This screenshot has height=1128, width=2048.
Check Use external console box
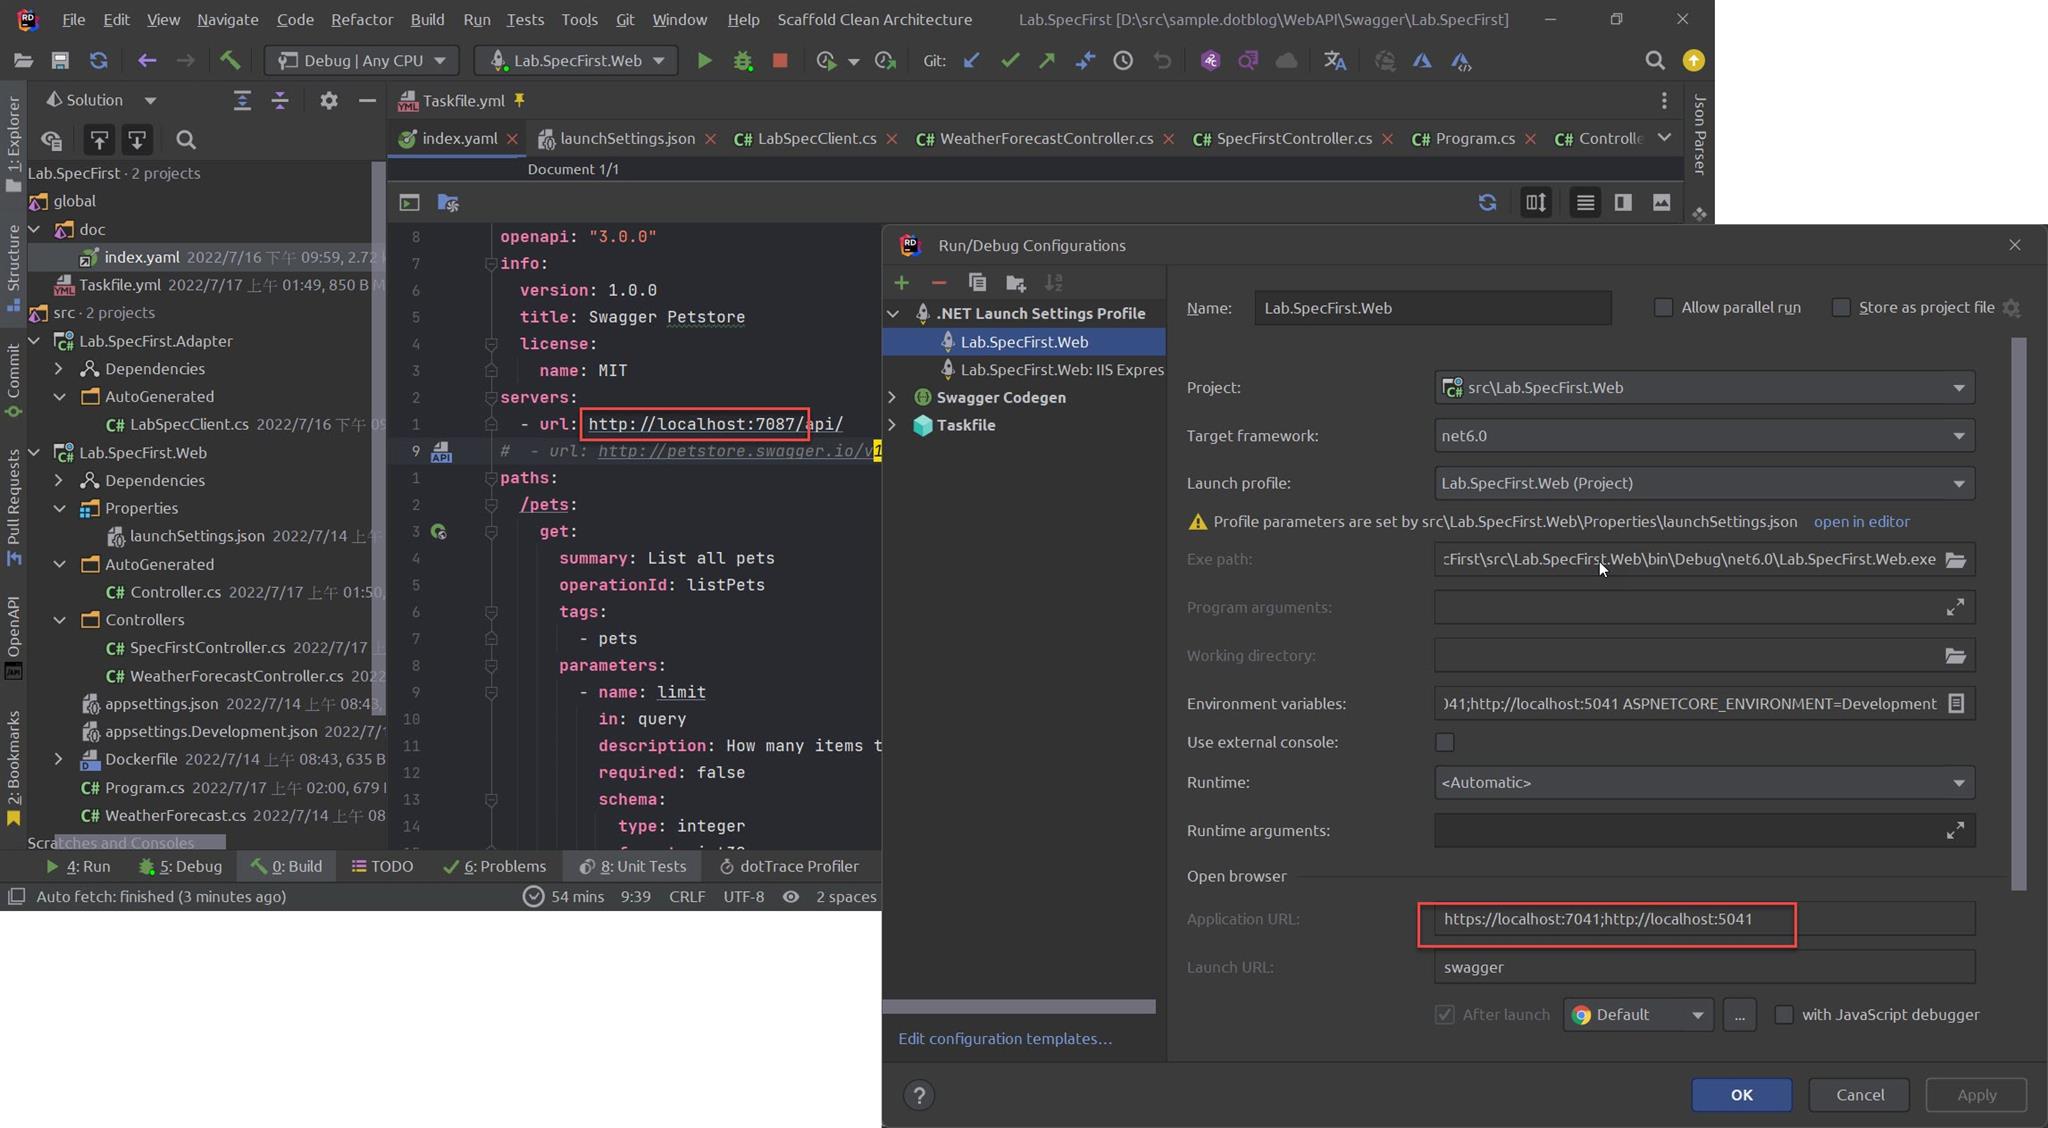click(x=1444, y=742)
